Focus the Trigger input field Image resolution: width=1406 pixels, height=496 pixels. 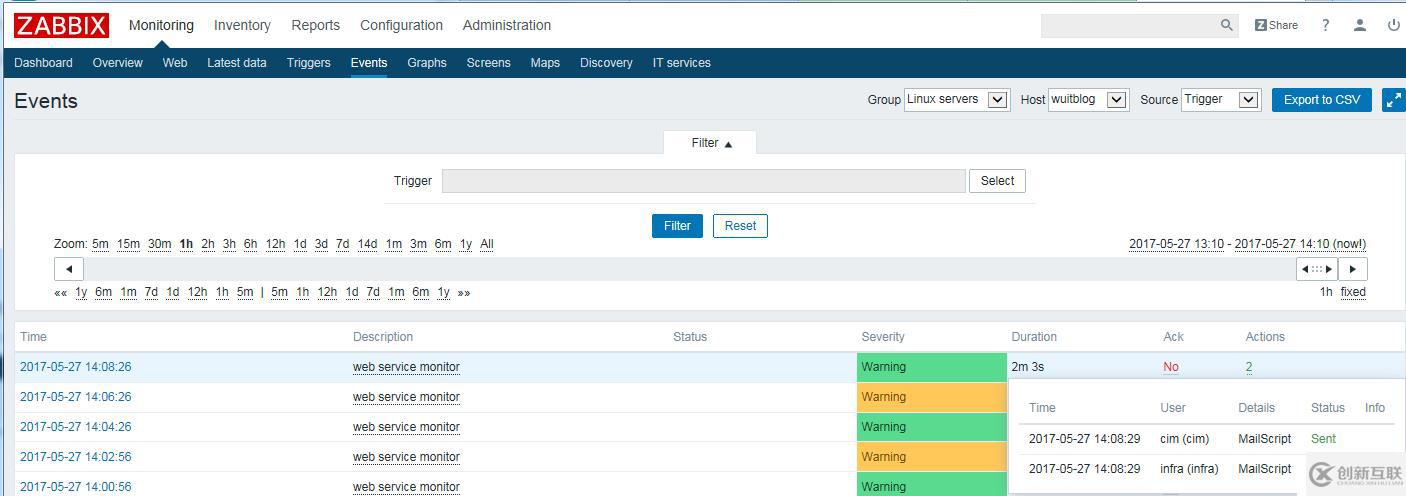click(x=704, y=181)
